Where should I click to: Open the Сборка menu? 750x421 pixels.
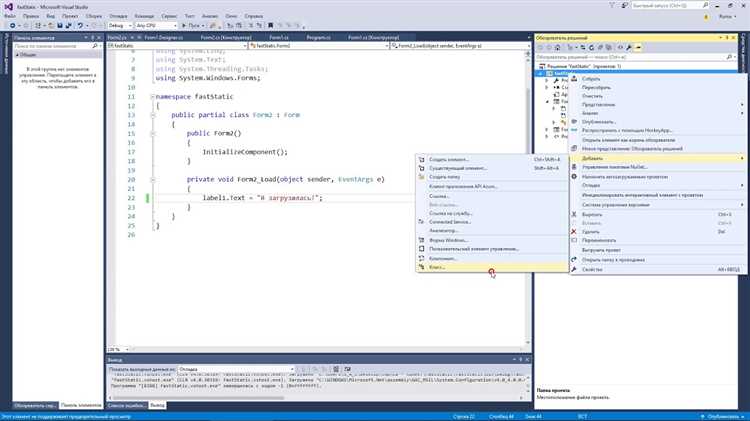coord(93,16)
